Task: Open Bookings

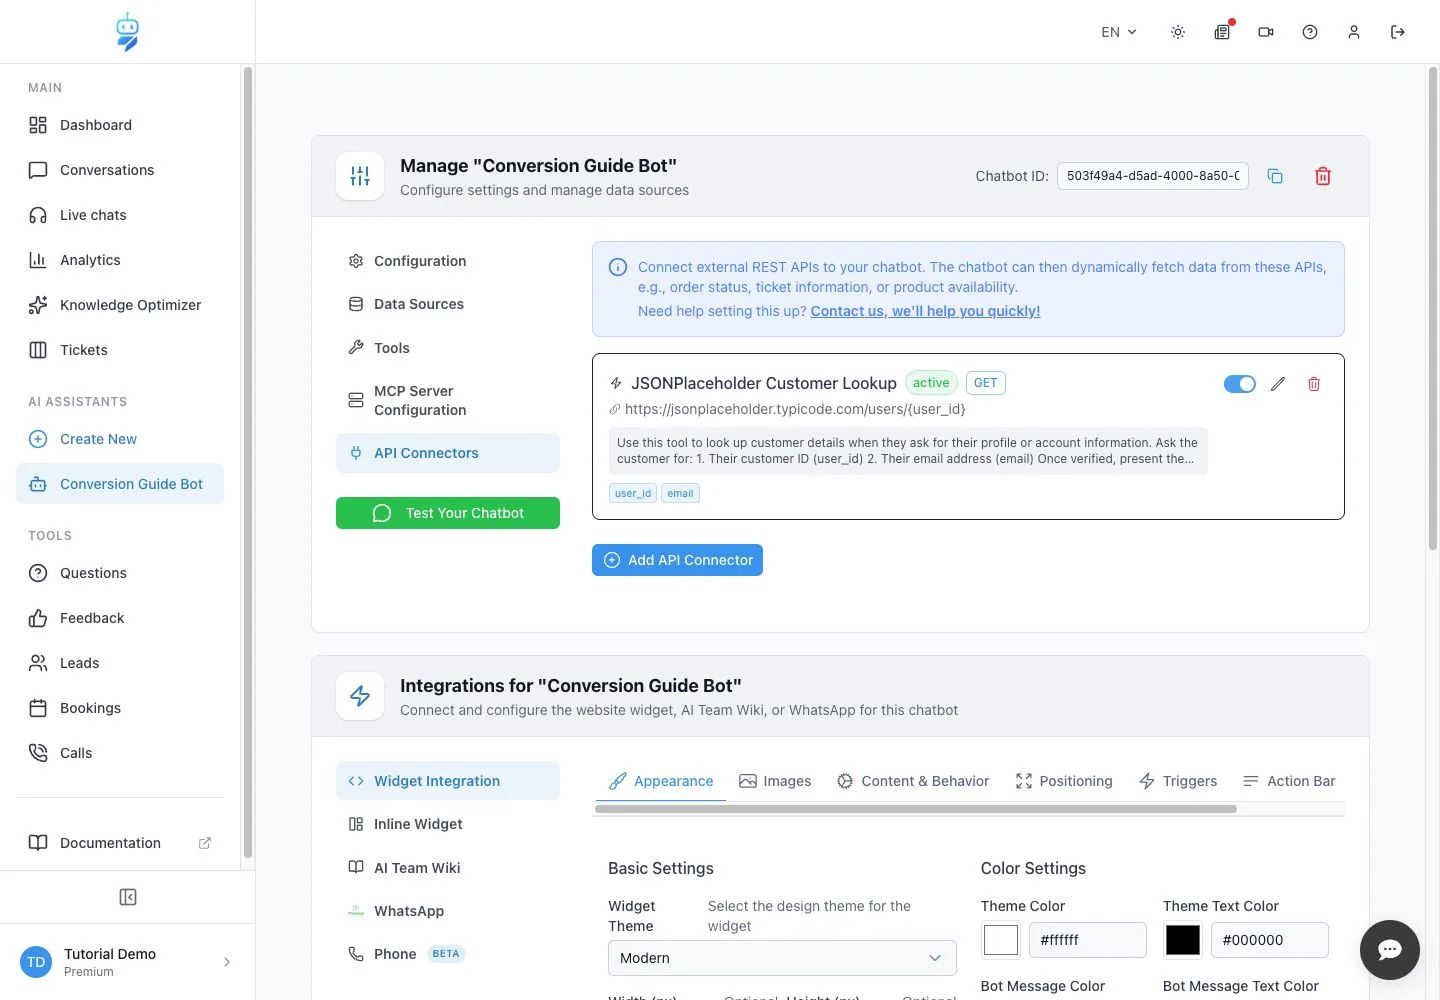Action: point(120,708)
